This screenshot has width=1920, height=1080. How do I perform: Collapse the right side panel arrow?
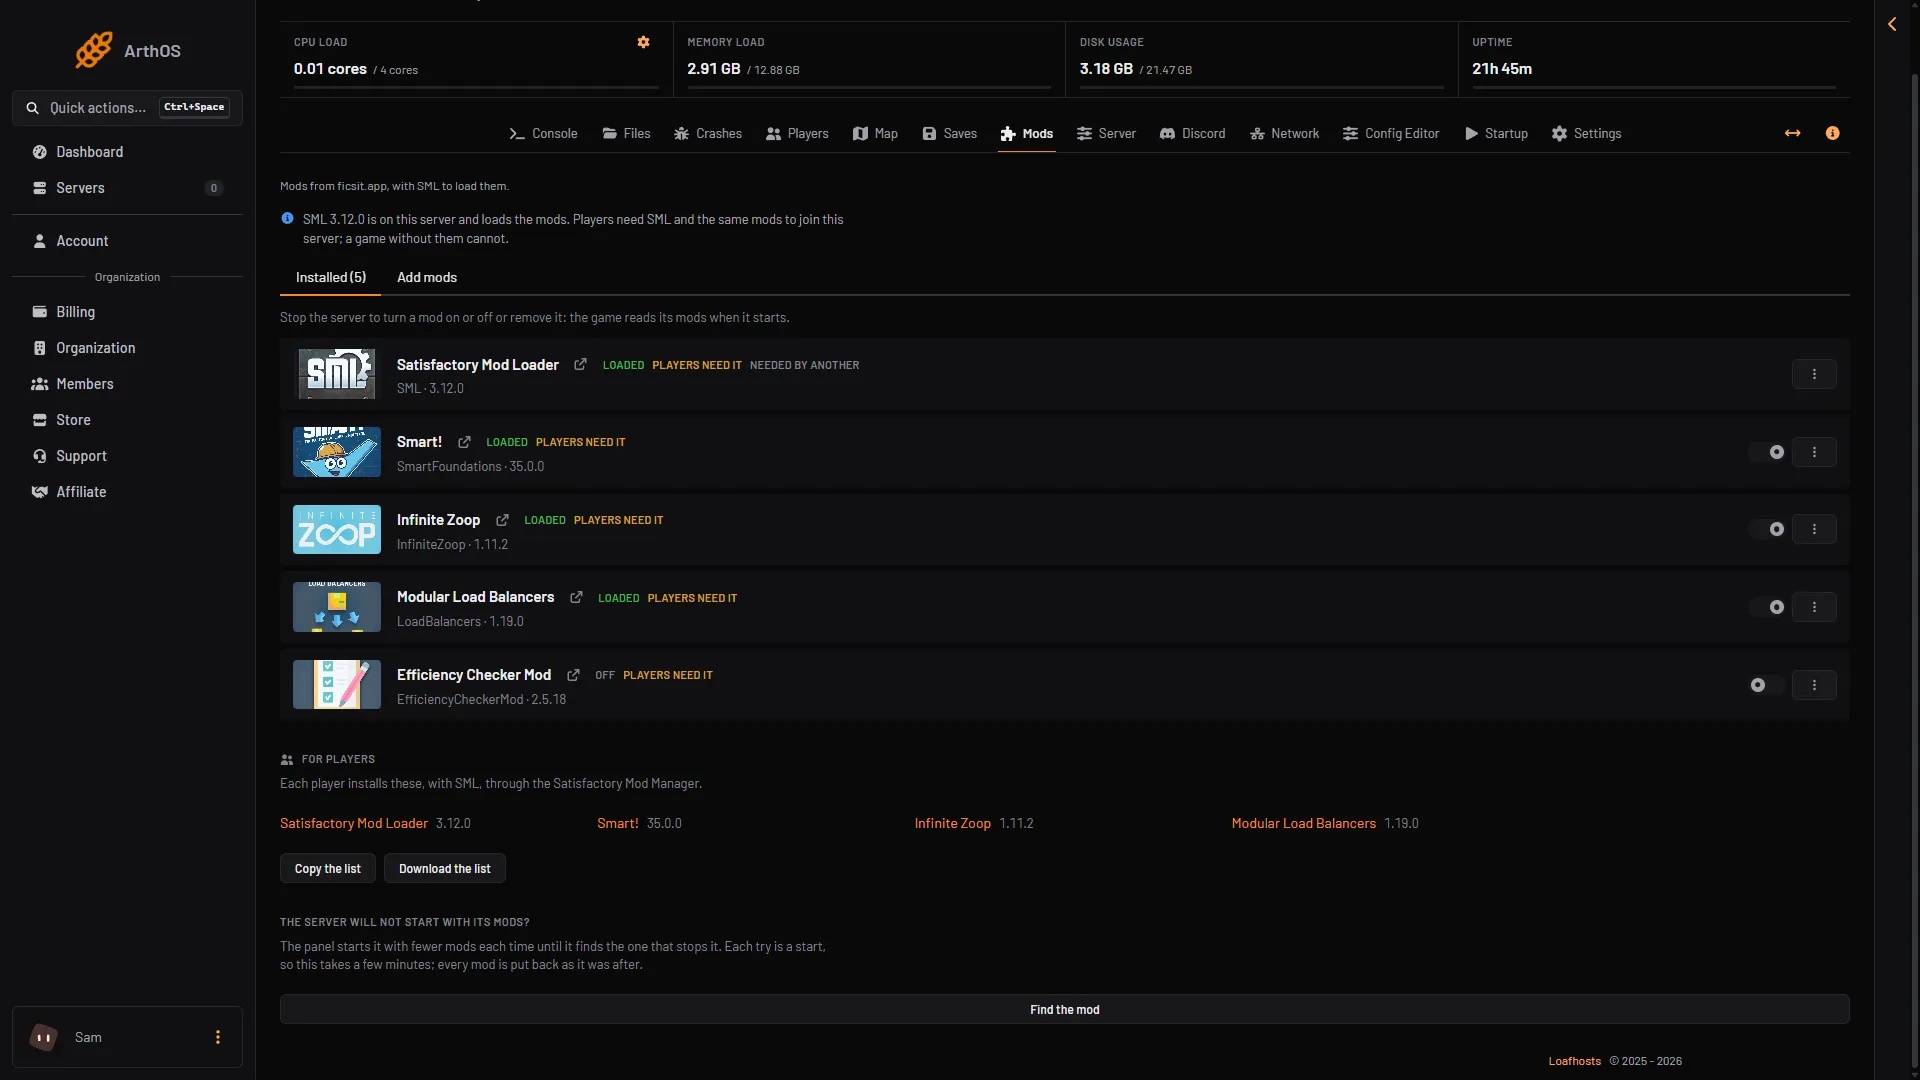[x=1892, y=24]
